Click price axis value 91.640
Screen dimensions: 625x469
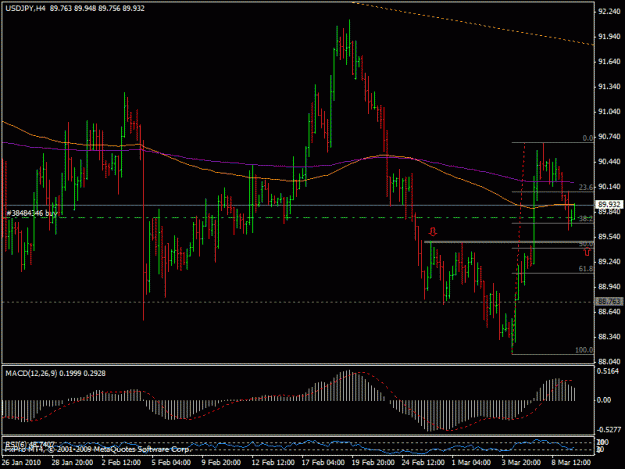[609, 61]
